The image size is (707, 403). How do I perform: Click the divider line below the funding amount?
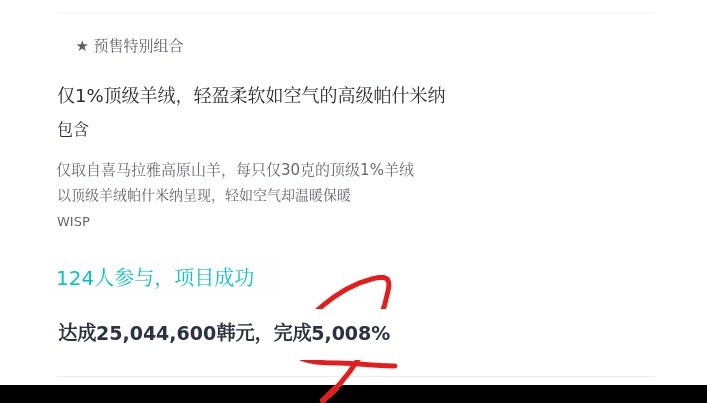[x=356, y=376]
